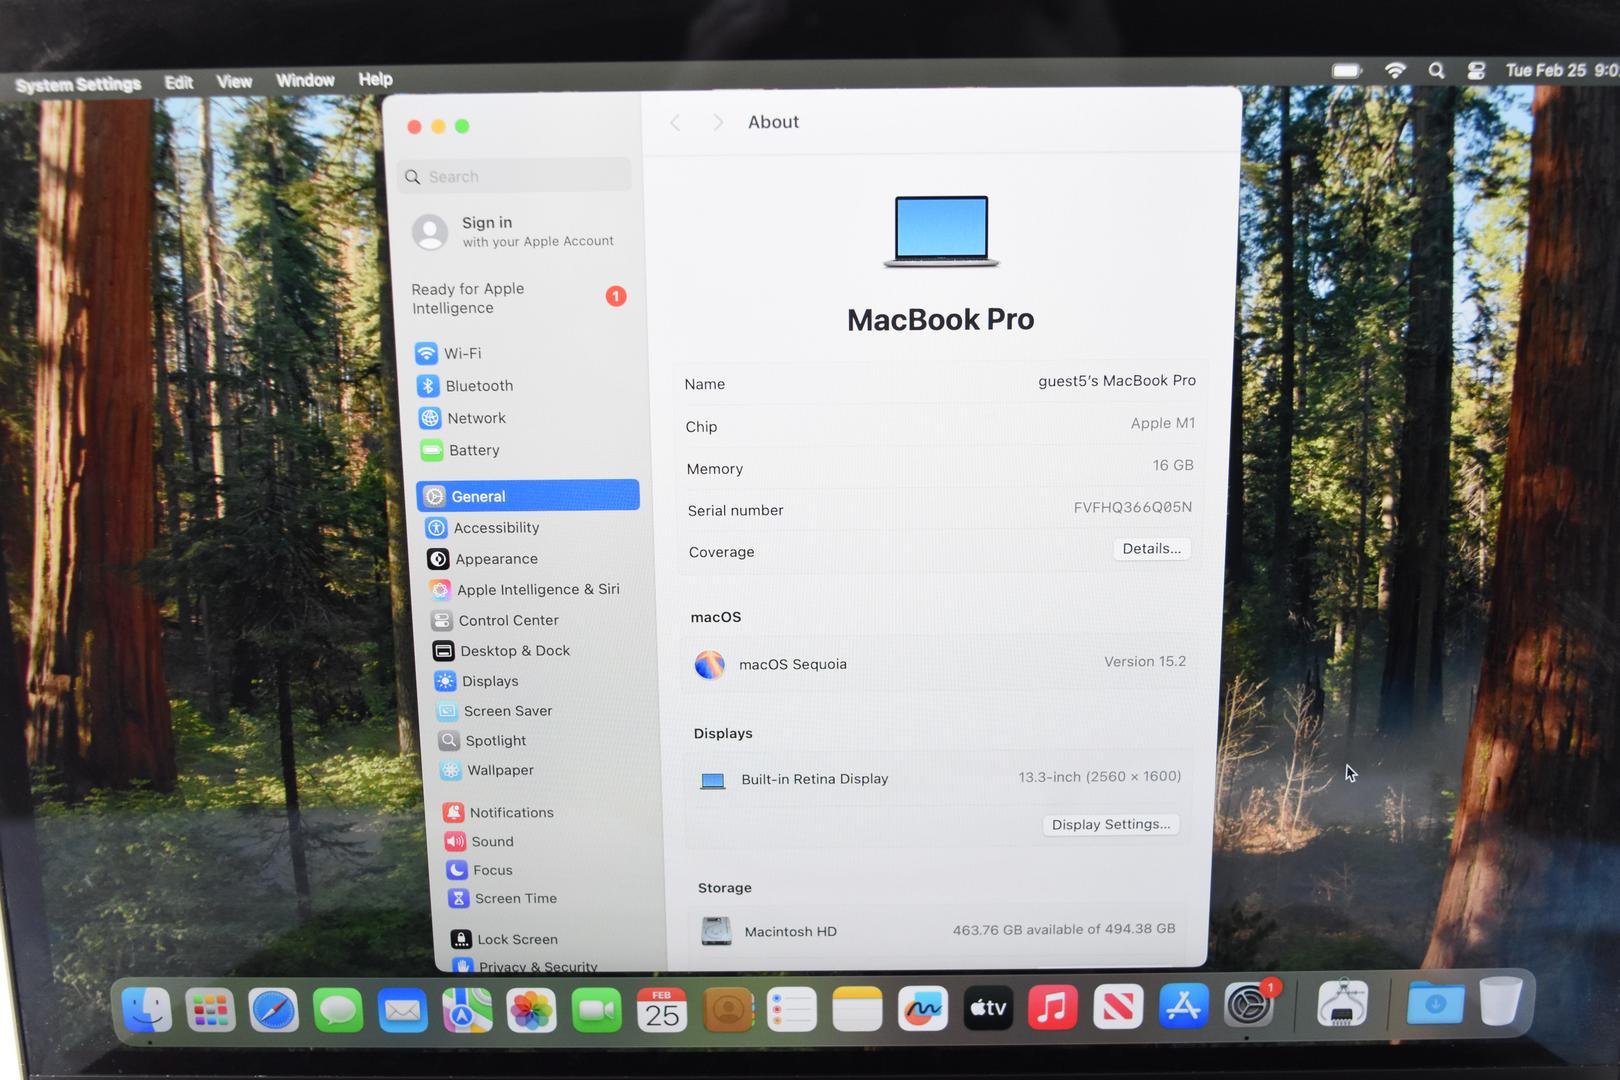
Task: Open Battery settings in sidebar
Action: tap(461, 450)
